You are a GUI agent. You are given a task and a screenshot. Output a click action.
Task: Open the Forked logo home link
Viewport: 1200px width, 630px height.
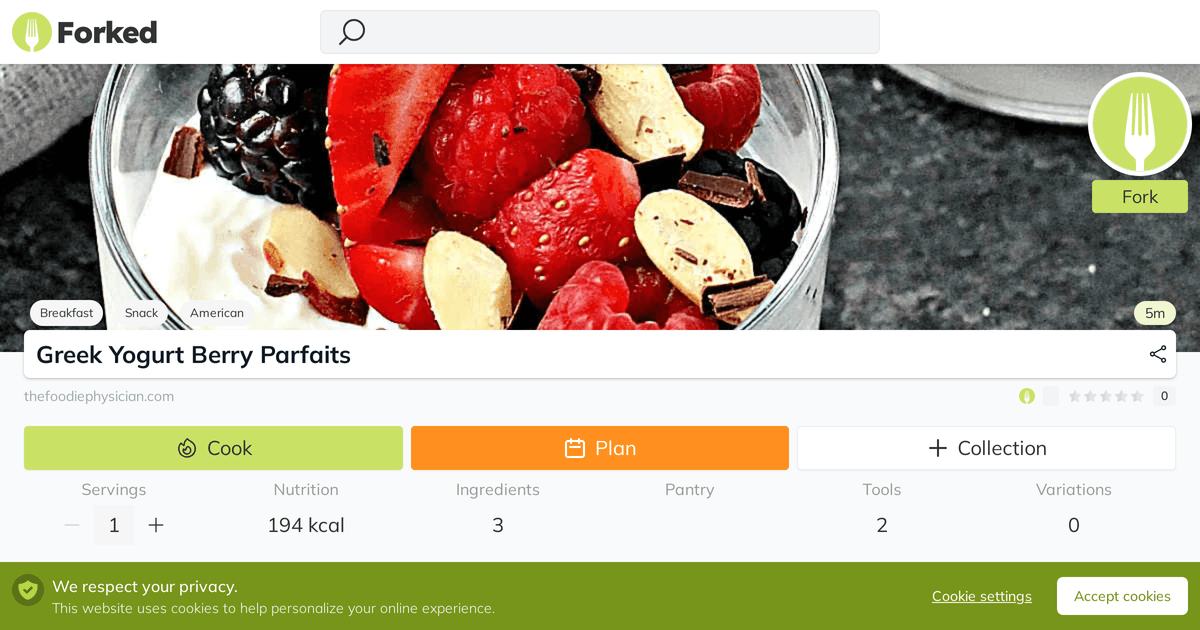point(85,32)
